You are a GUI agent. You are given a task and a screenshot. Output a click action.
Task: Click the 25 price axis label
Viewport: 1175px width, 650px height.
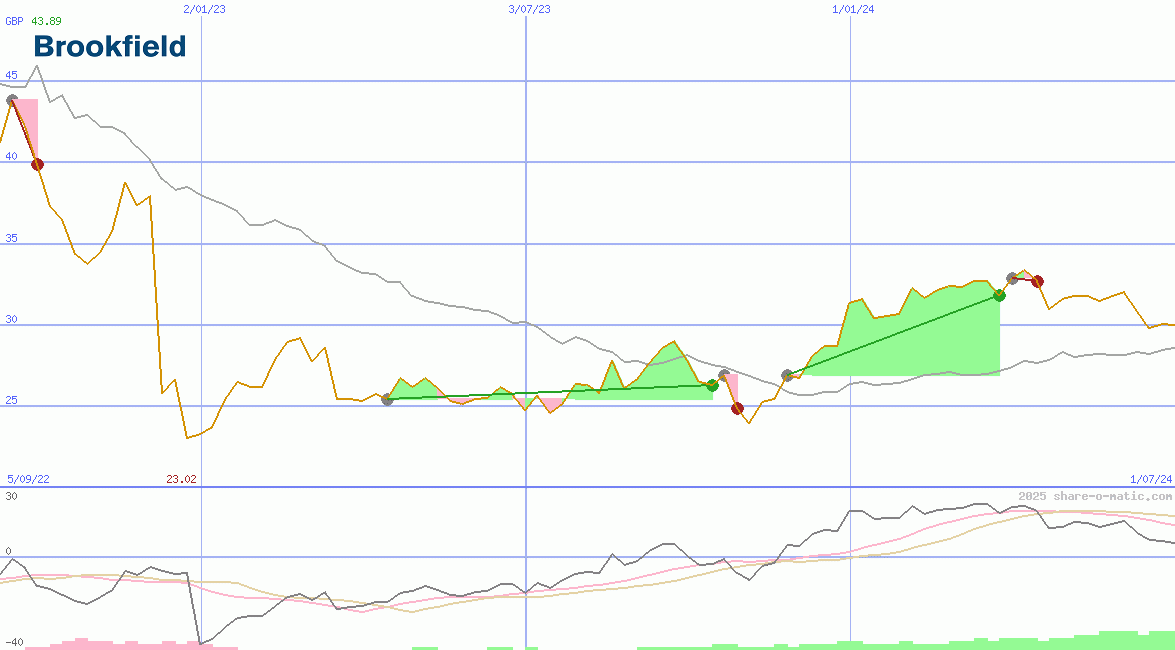point(11,400)
